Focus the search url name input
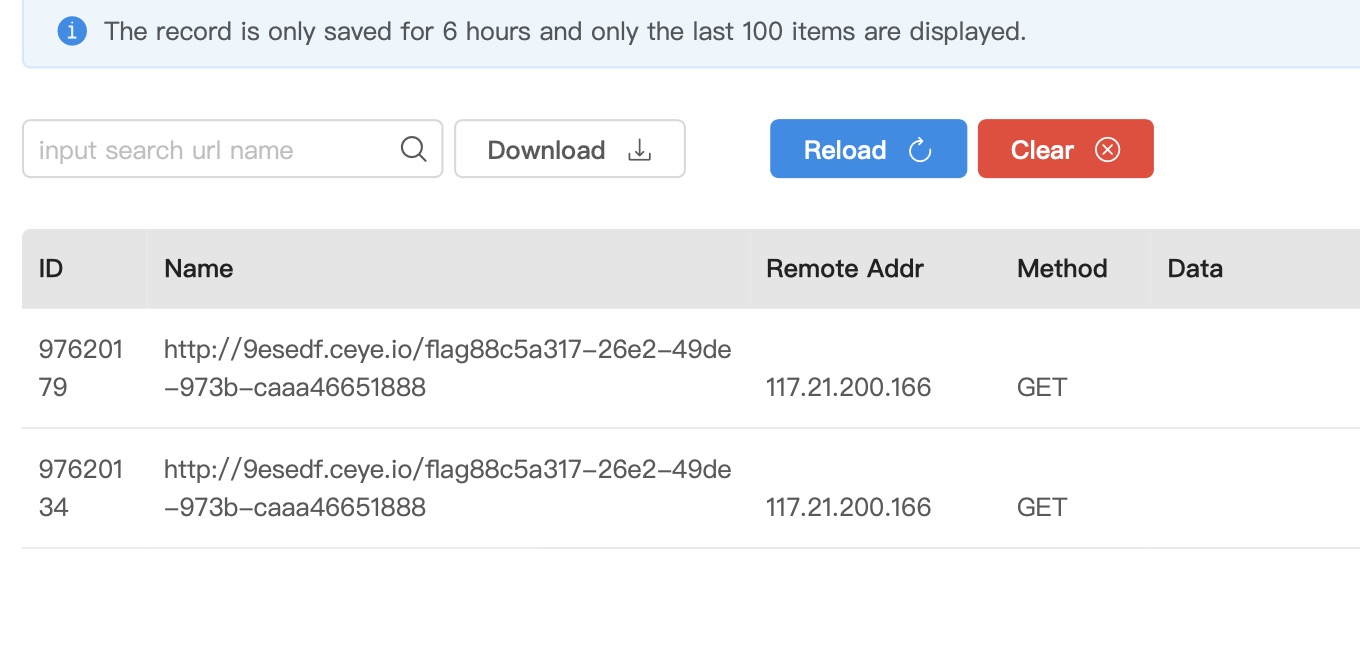The image size is (1360, 658). point(210,150)
